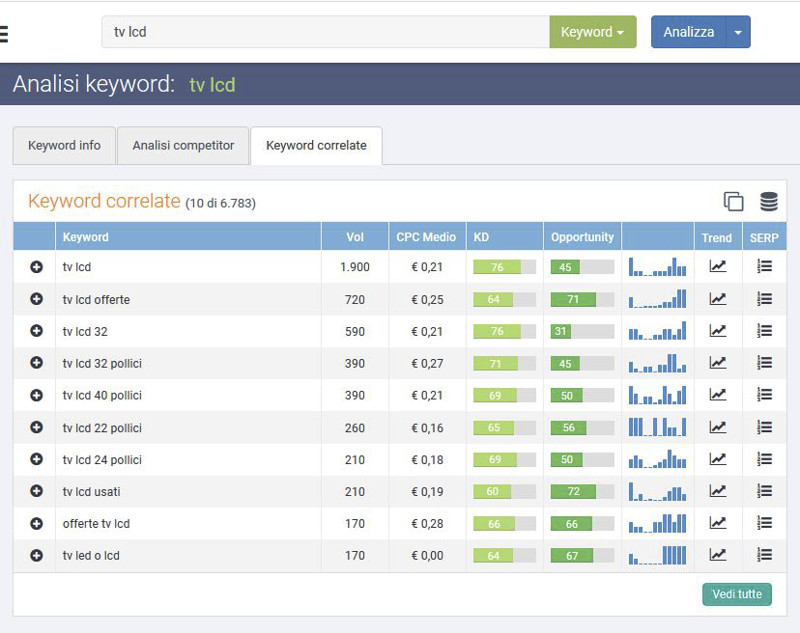Switch to the Keyword info tab
This screenshot has width=800, height=633.
(x=64, y=146)
